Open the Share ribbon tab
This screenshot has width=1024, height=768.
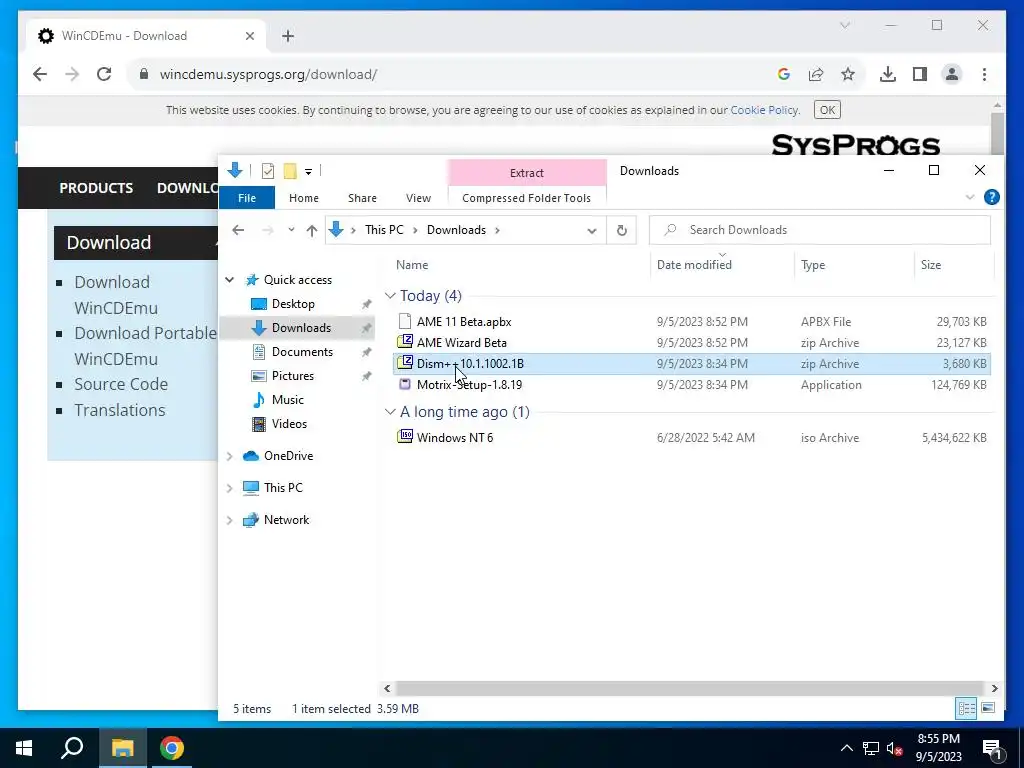click(362, 198)
